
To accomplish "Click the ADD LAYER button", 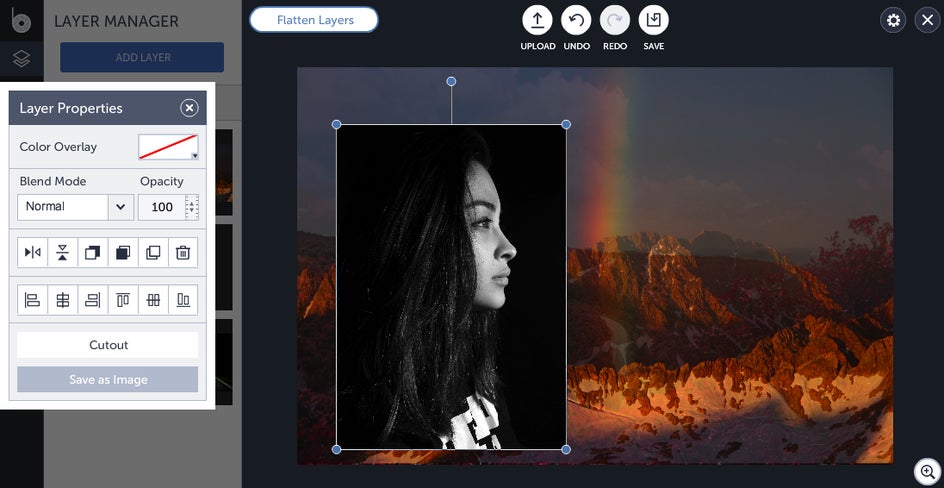I will click(142, 57).
